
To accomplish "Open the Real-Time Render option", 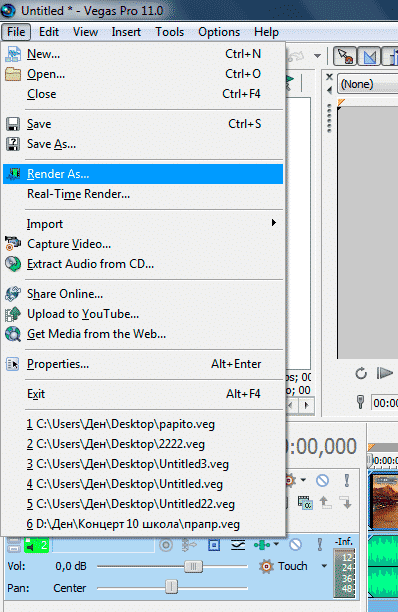I will coord(143,194).
